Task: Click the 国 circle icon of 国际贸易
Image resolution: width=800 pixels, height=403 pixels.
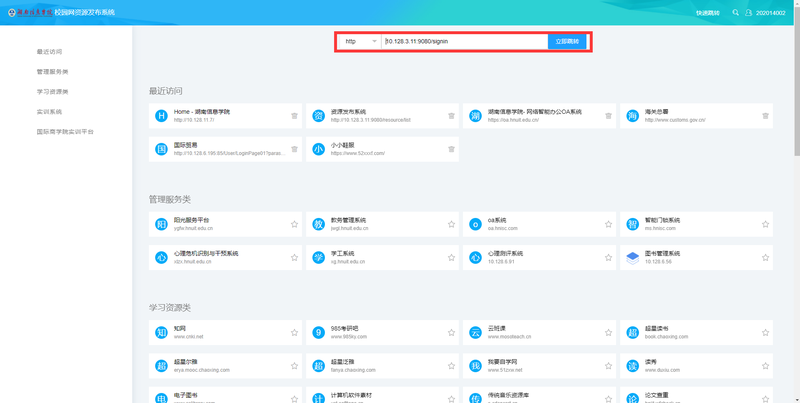Action: click(161, 149)
